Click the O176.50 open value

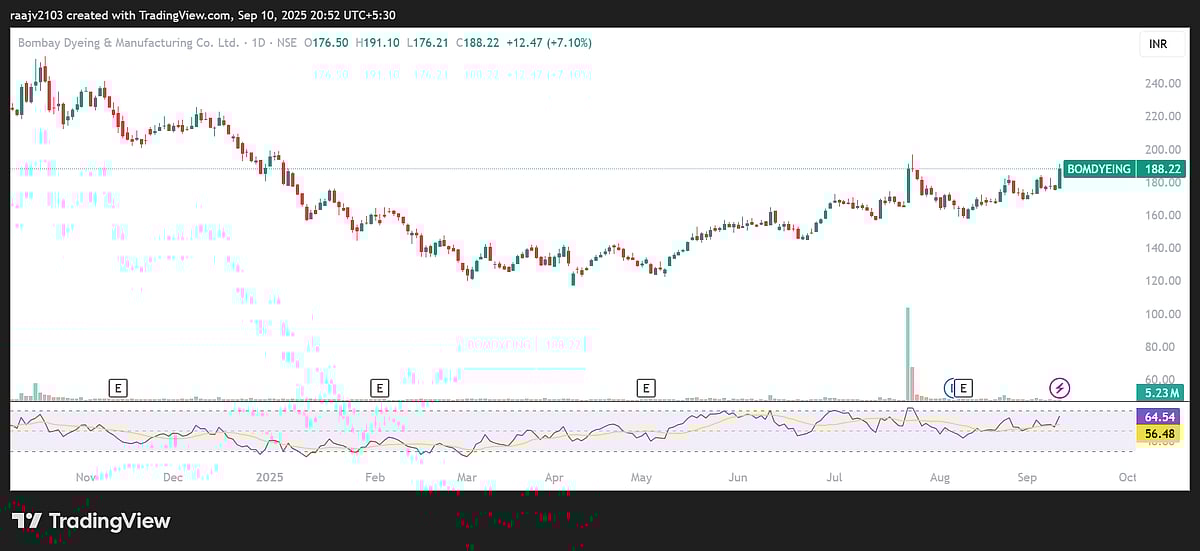(326, 43)
